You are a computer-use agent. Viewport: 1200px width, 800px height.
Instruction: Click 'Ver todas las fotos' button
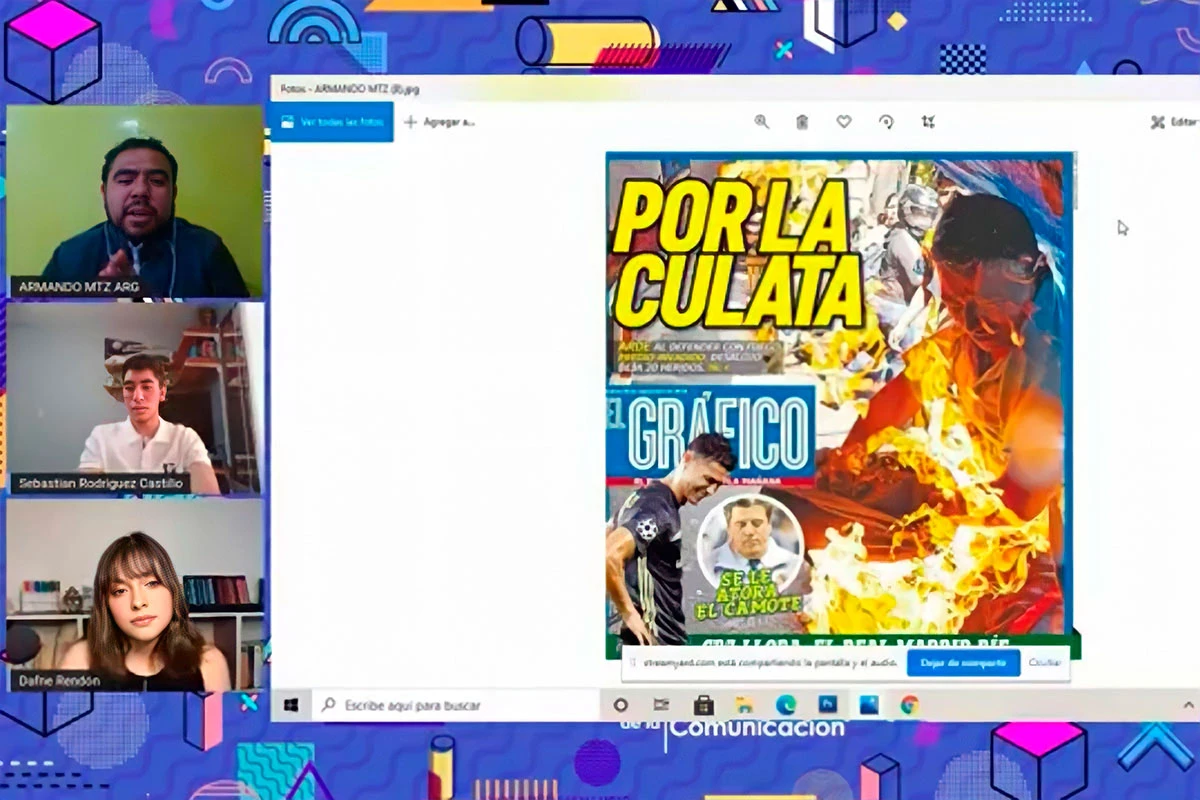332,122
